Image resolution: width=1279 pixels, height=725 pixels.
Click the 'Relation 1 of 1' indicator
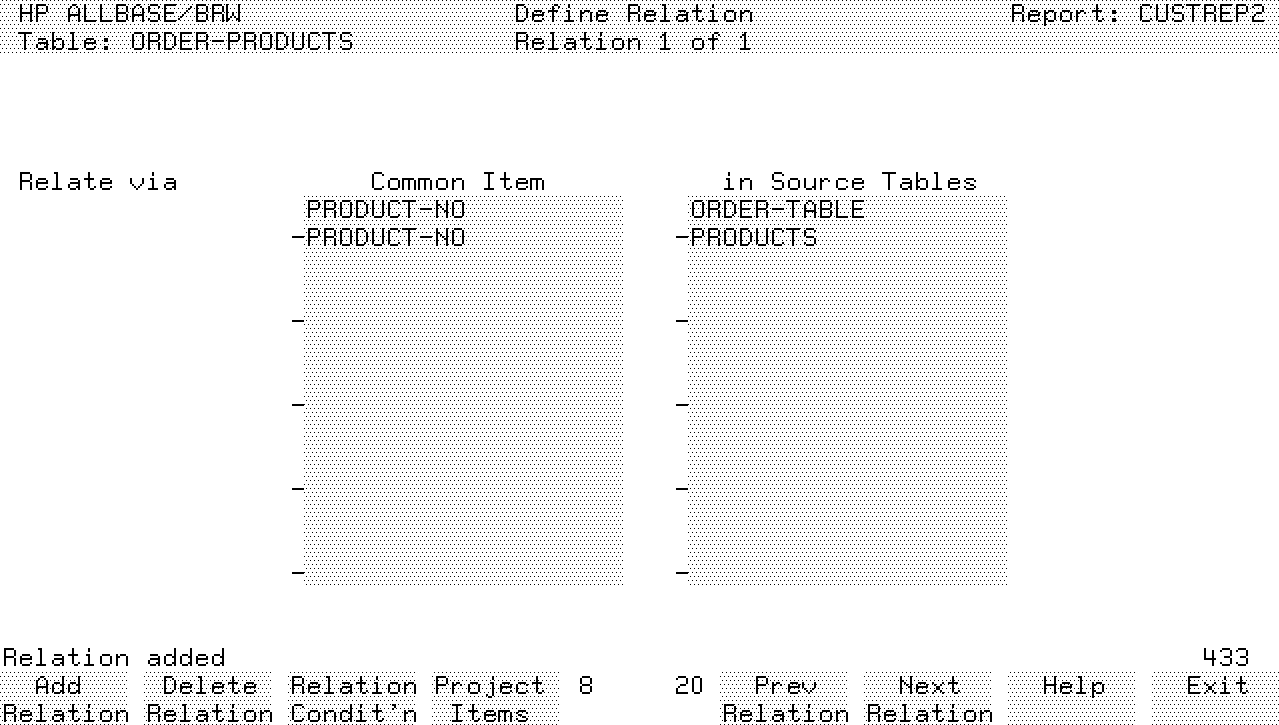[633, 42]
